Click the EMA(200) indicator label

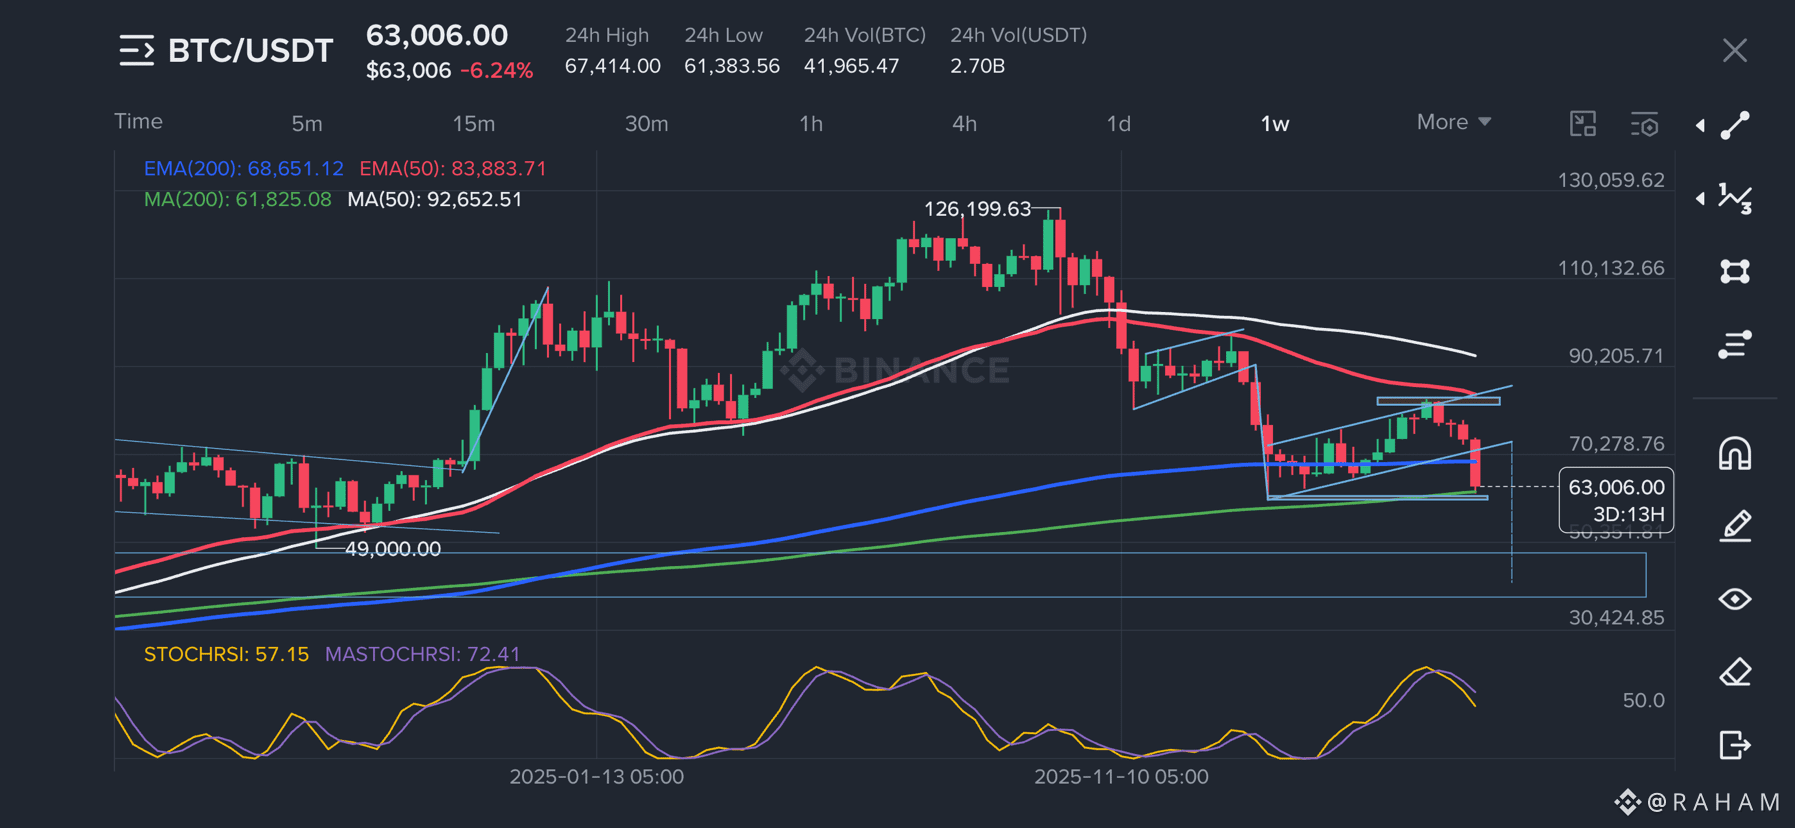(243, 168)
